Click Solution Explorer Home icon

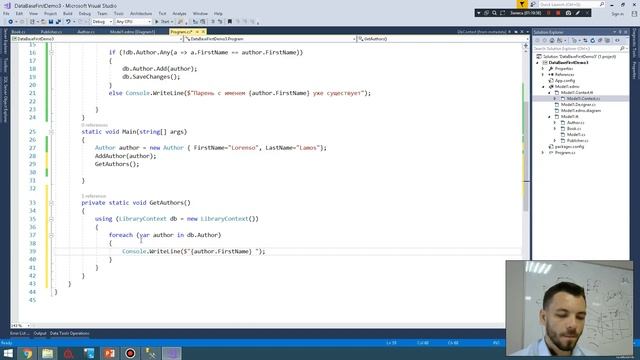click(552, 40)
